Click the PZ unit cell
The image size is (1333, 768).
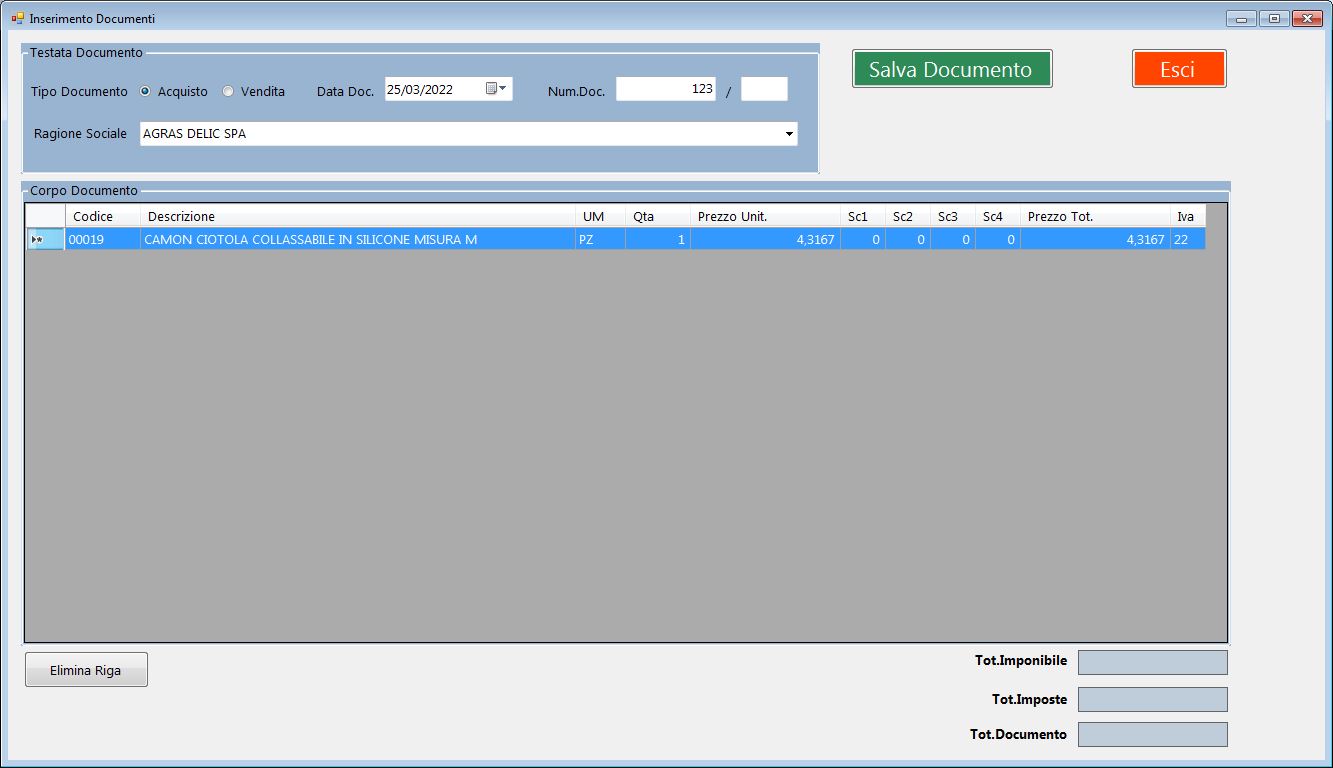pyautogui.click(x=601, y=239)
